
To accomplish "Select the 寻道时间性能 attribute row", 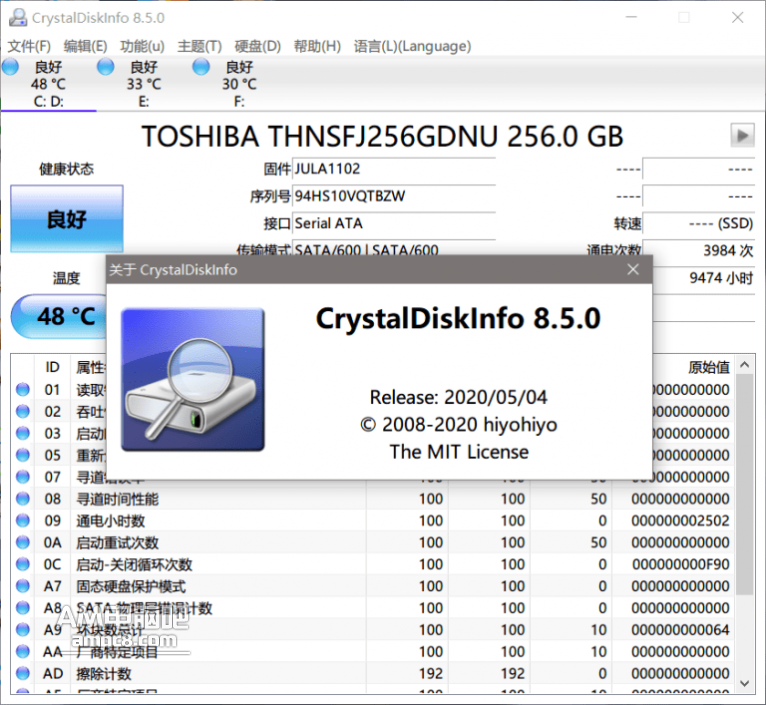I will click(x=373, y=499).
